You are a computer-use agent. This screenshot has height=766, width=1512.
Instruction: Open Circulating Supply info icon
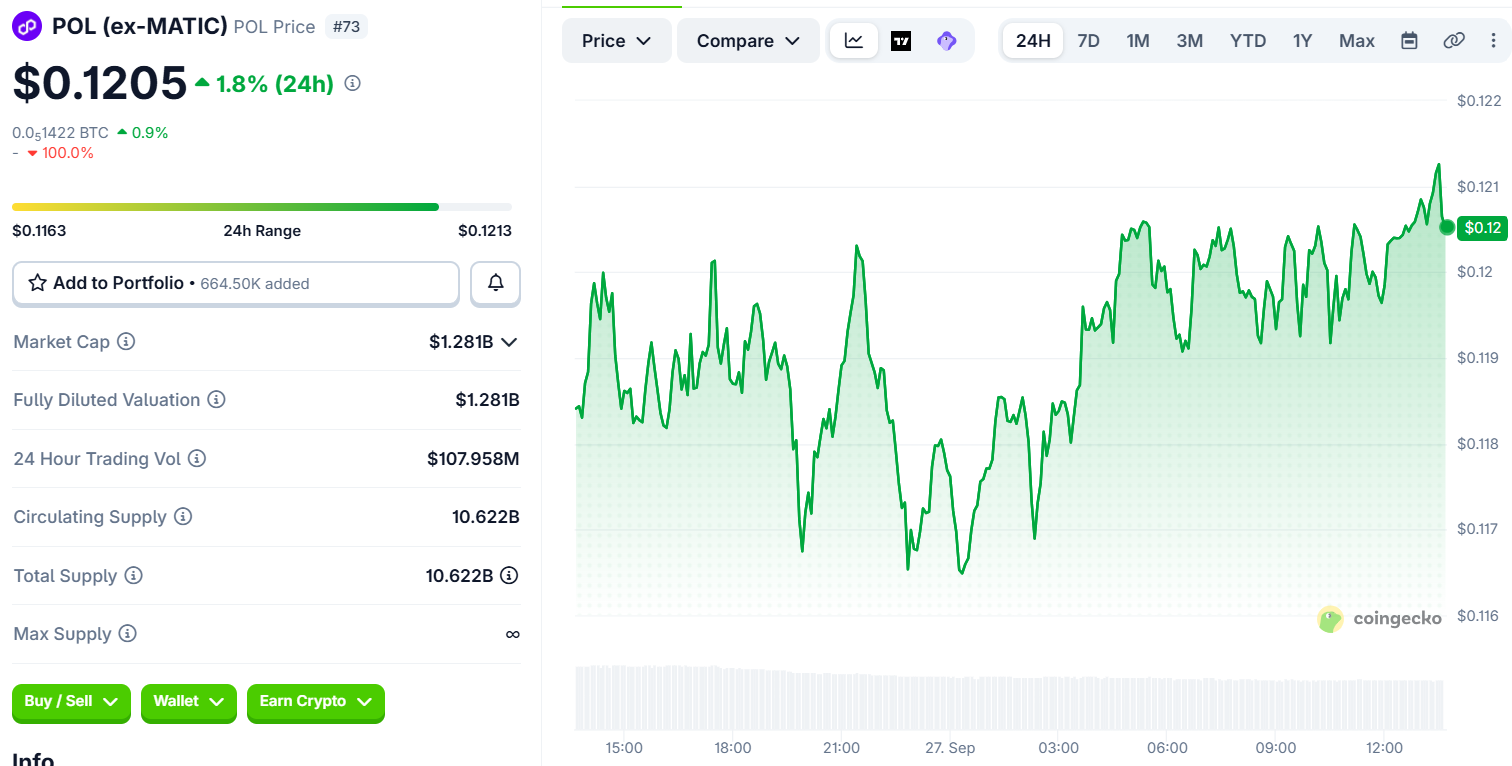point(183,517)
